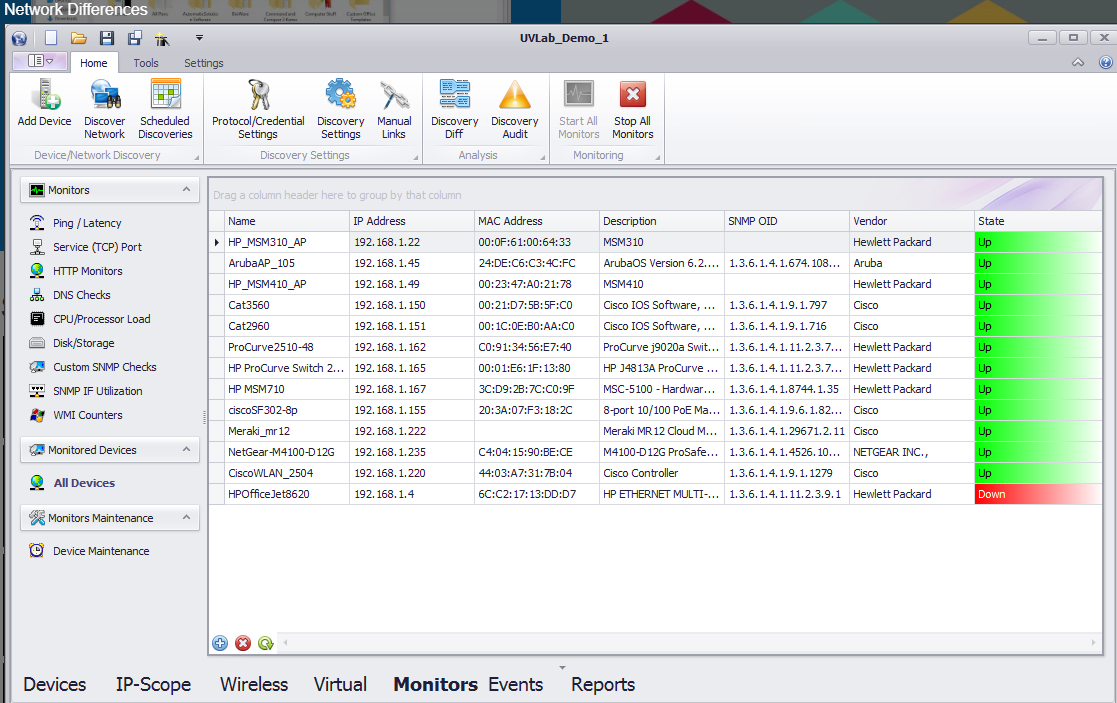Switch to the Home ribbon tab
Viewport: 1117px width, 703px height.
point(93,63)
